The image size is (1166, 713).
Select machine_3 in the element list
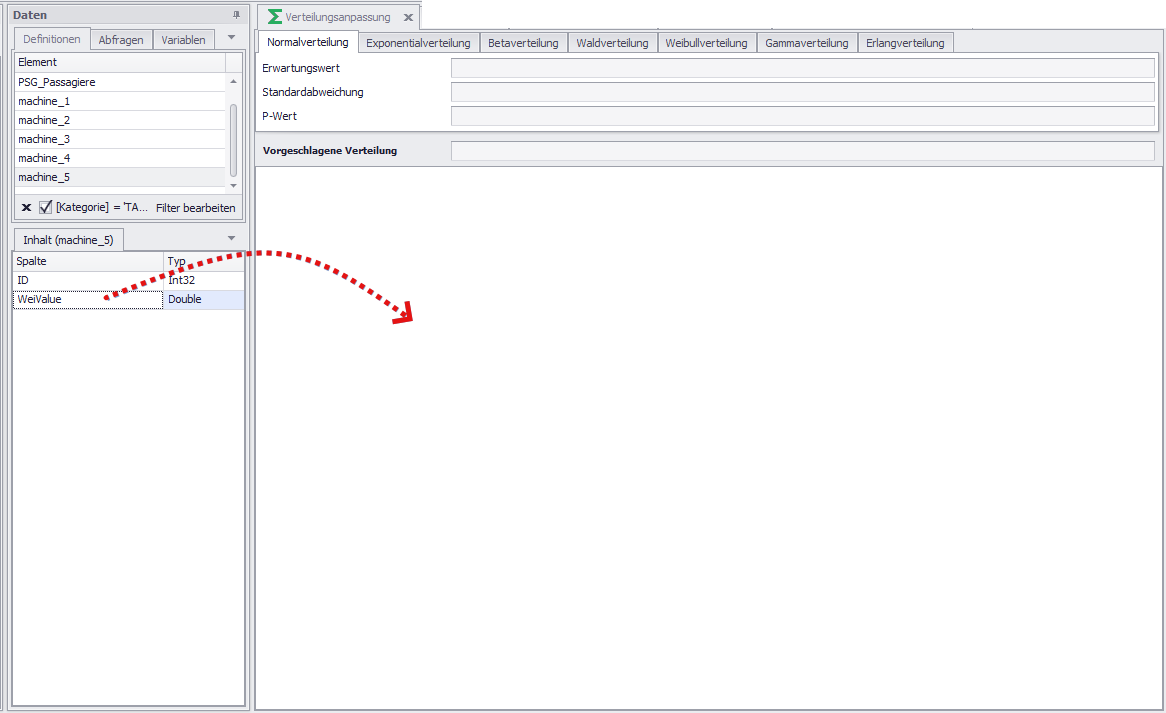click(x=44, y=139)
